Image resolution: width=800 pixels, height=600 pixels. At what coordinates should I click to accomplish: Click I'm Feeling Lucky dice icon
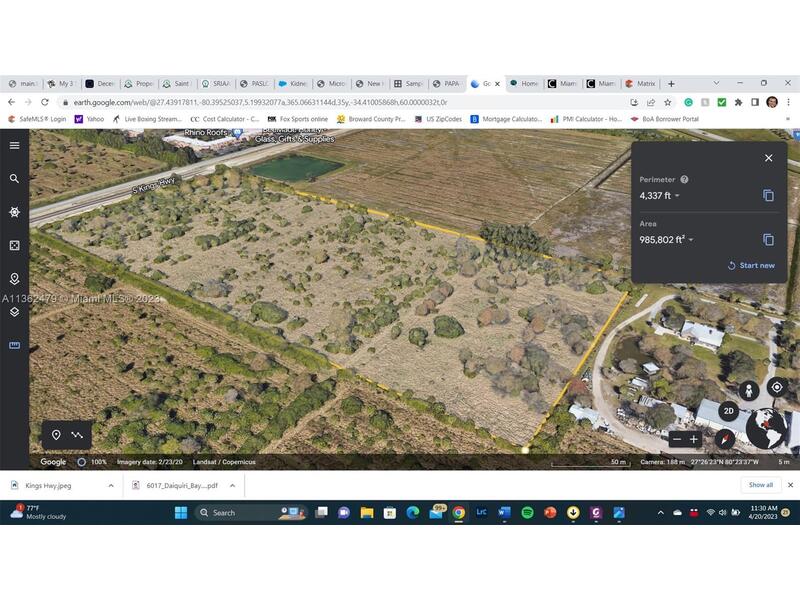[14, 245]
